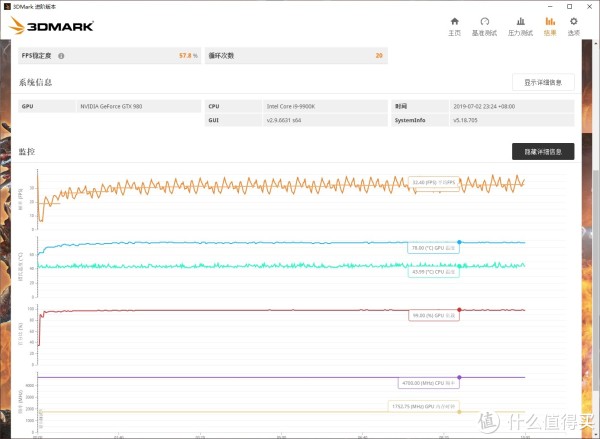The height and width of the screenshot is (439, 600).
Task: Click the blue GPU temperature marker dot
Action: click(x=459, y=242)
